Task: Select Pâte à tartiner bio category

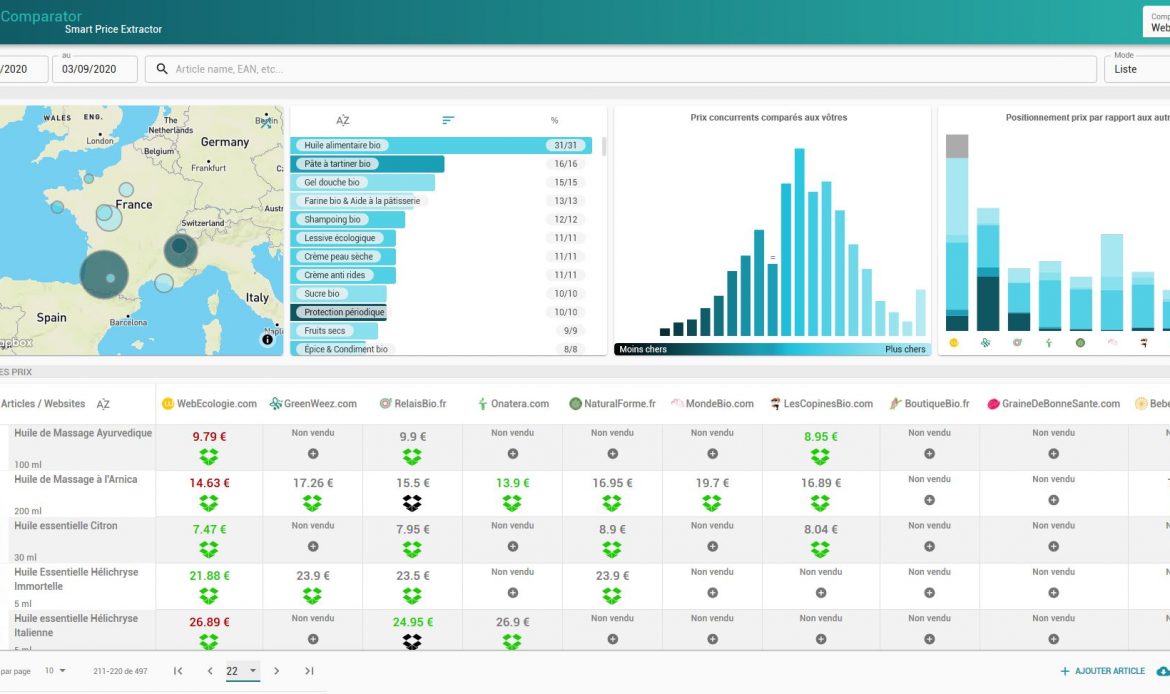Action: coord(367,164)
